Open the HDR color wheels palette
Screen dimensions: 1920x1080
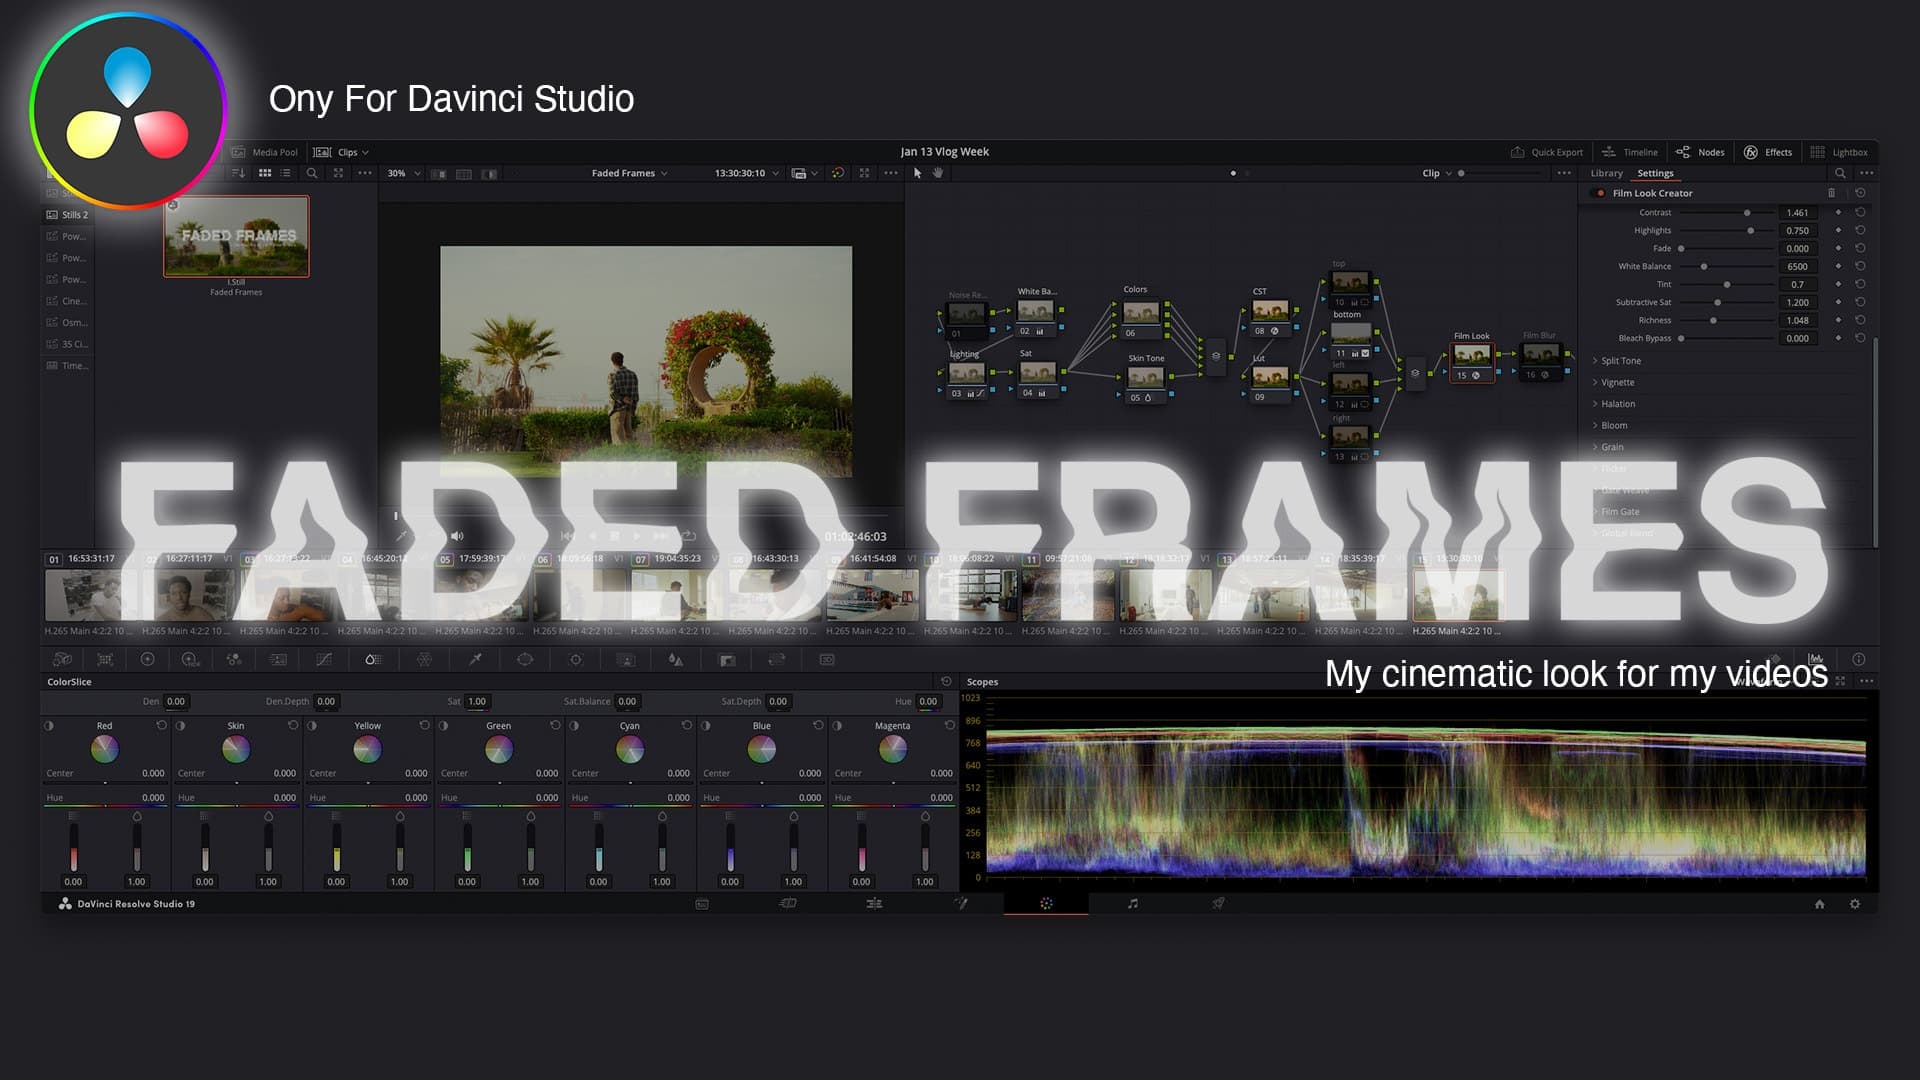(x=190, y=659)
